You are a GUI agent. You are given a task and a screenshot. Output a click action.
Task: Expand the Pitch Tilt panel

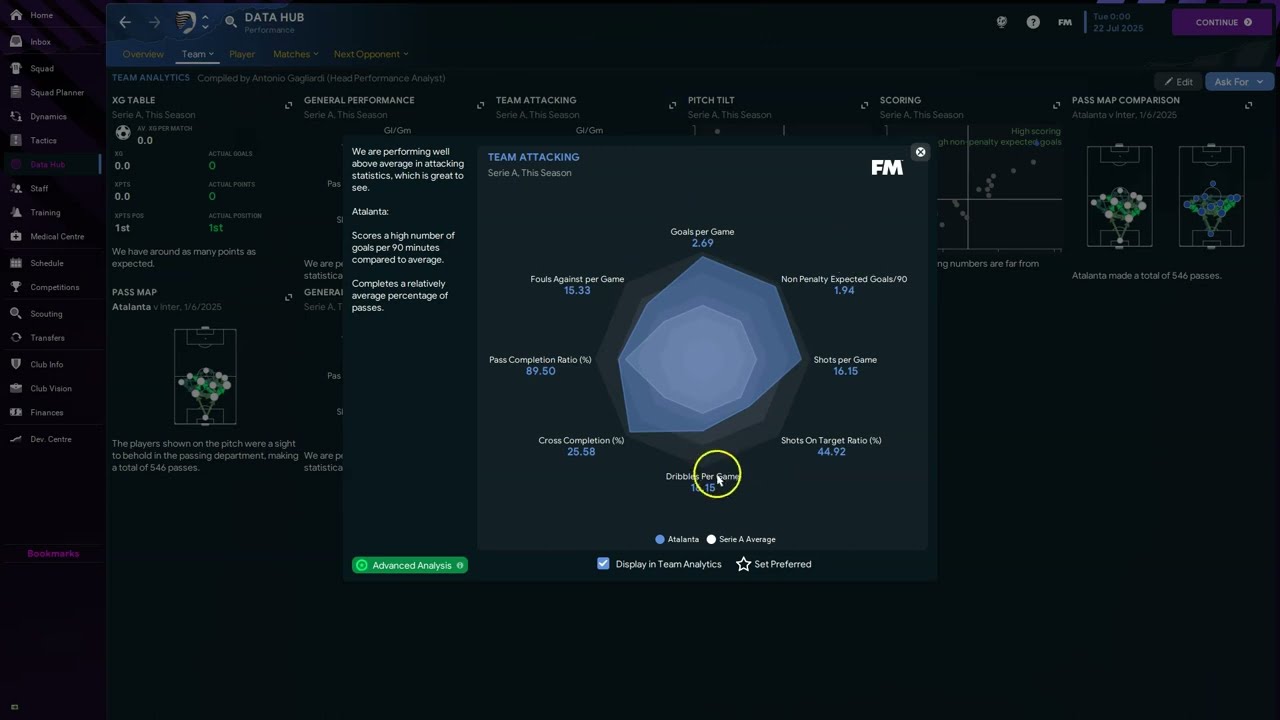[865, 105]
